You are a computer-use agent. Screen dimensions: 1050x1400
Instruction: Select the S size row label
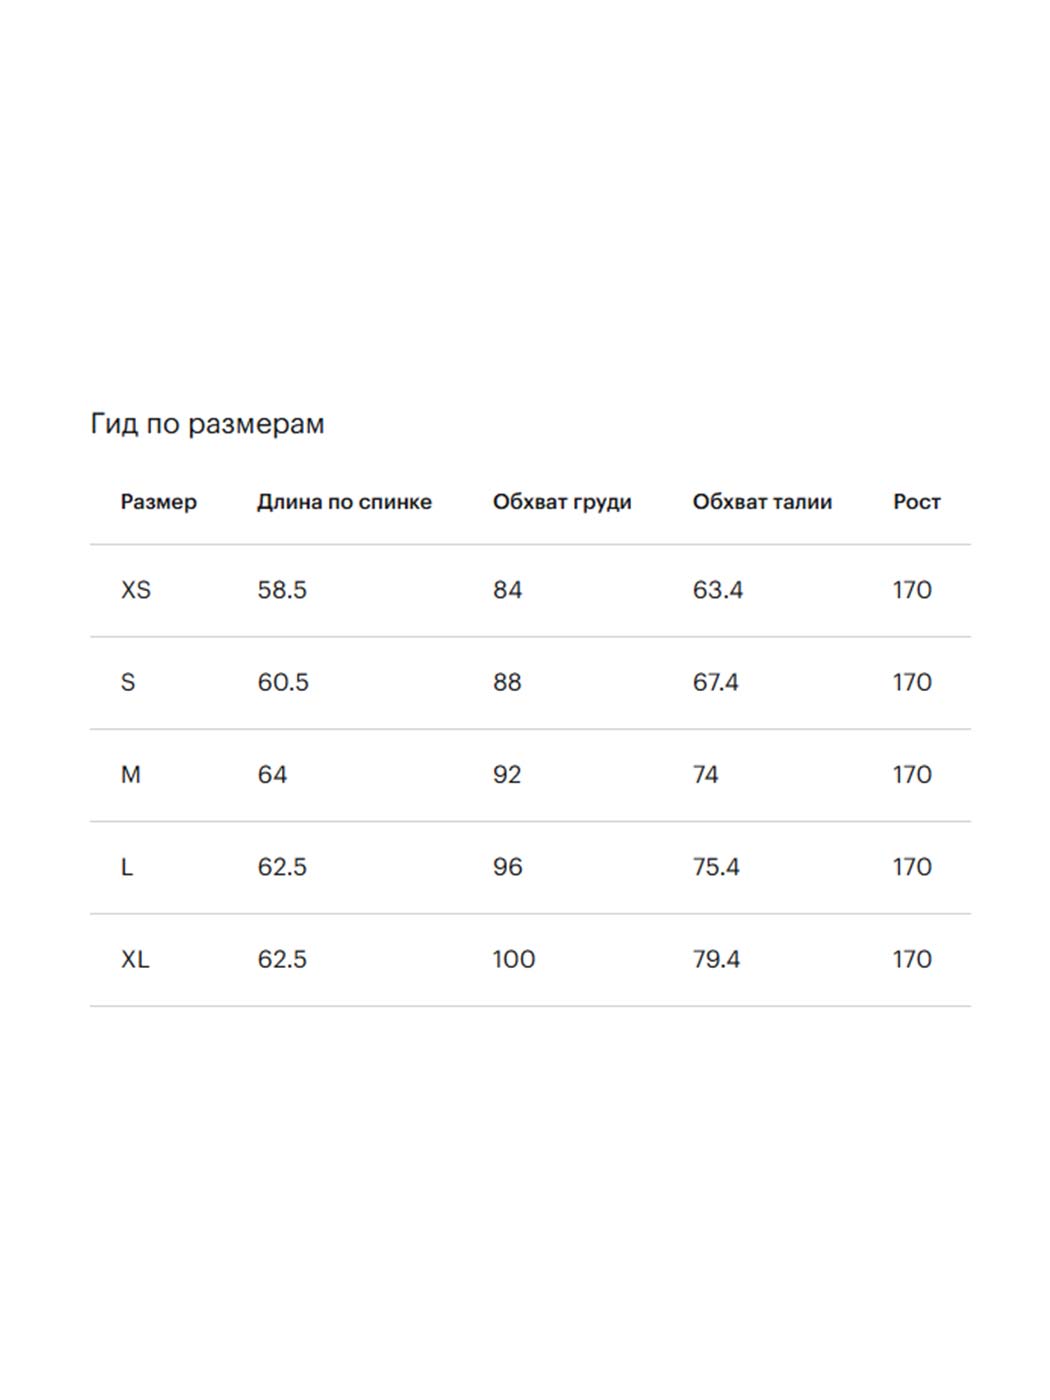coord(127,682)
